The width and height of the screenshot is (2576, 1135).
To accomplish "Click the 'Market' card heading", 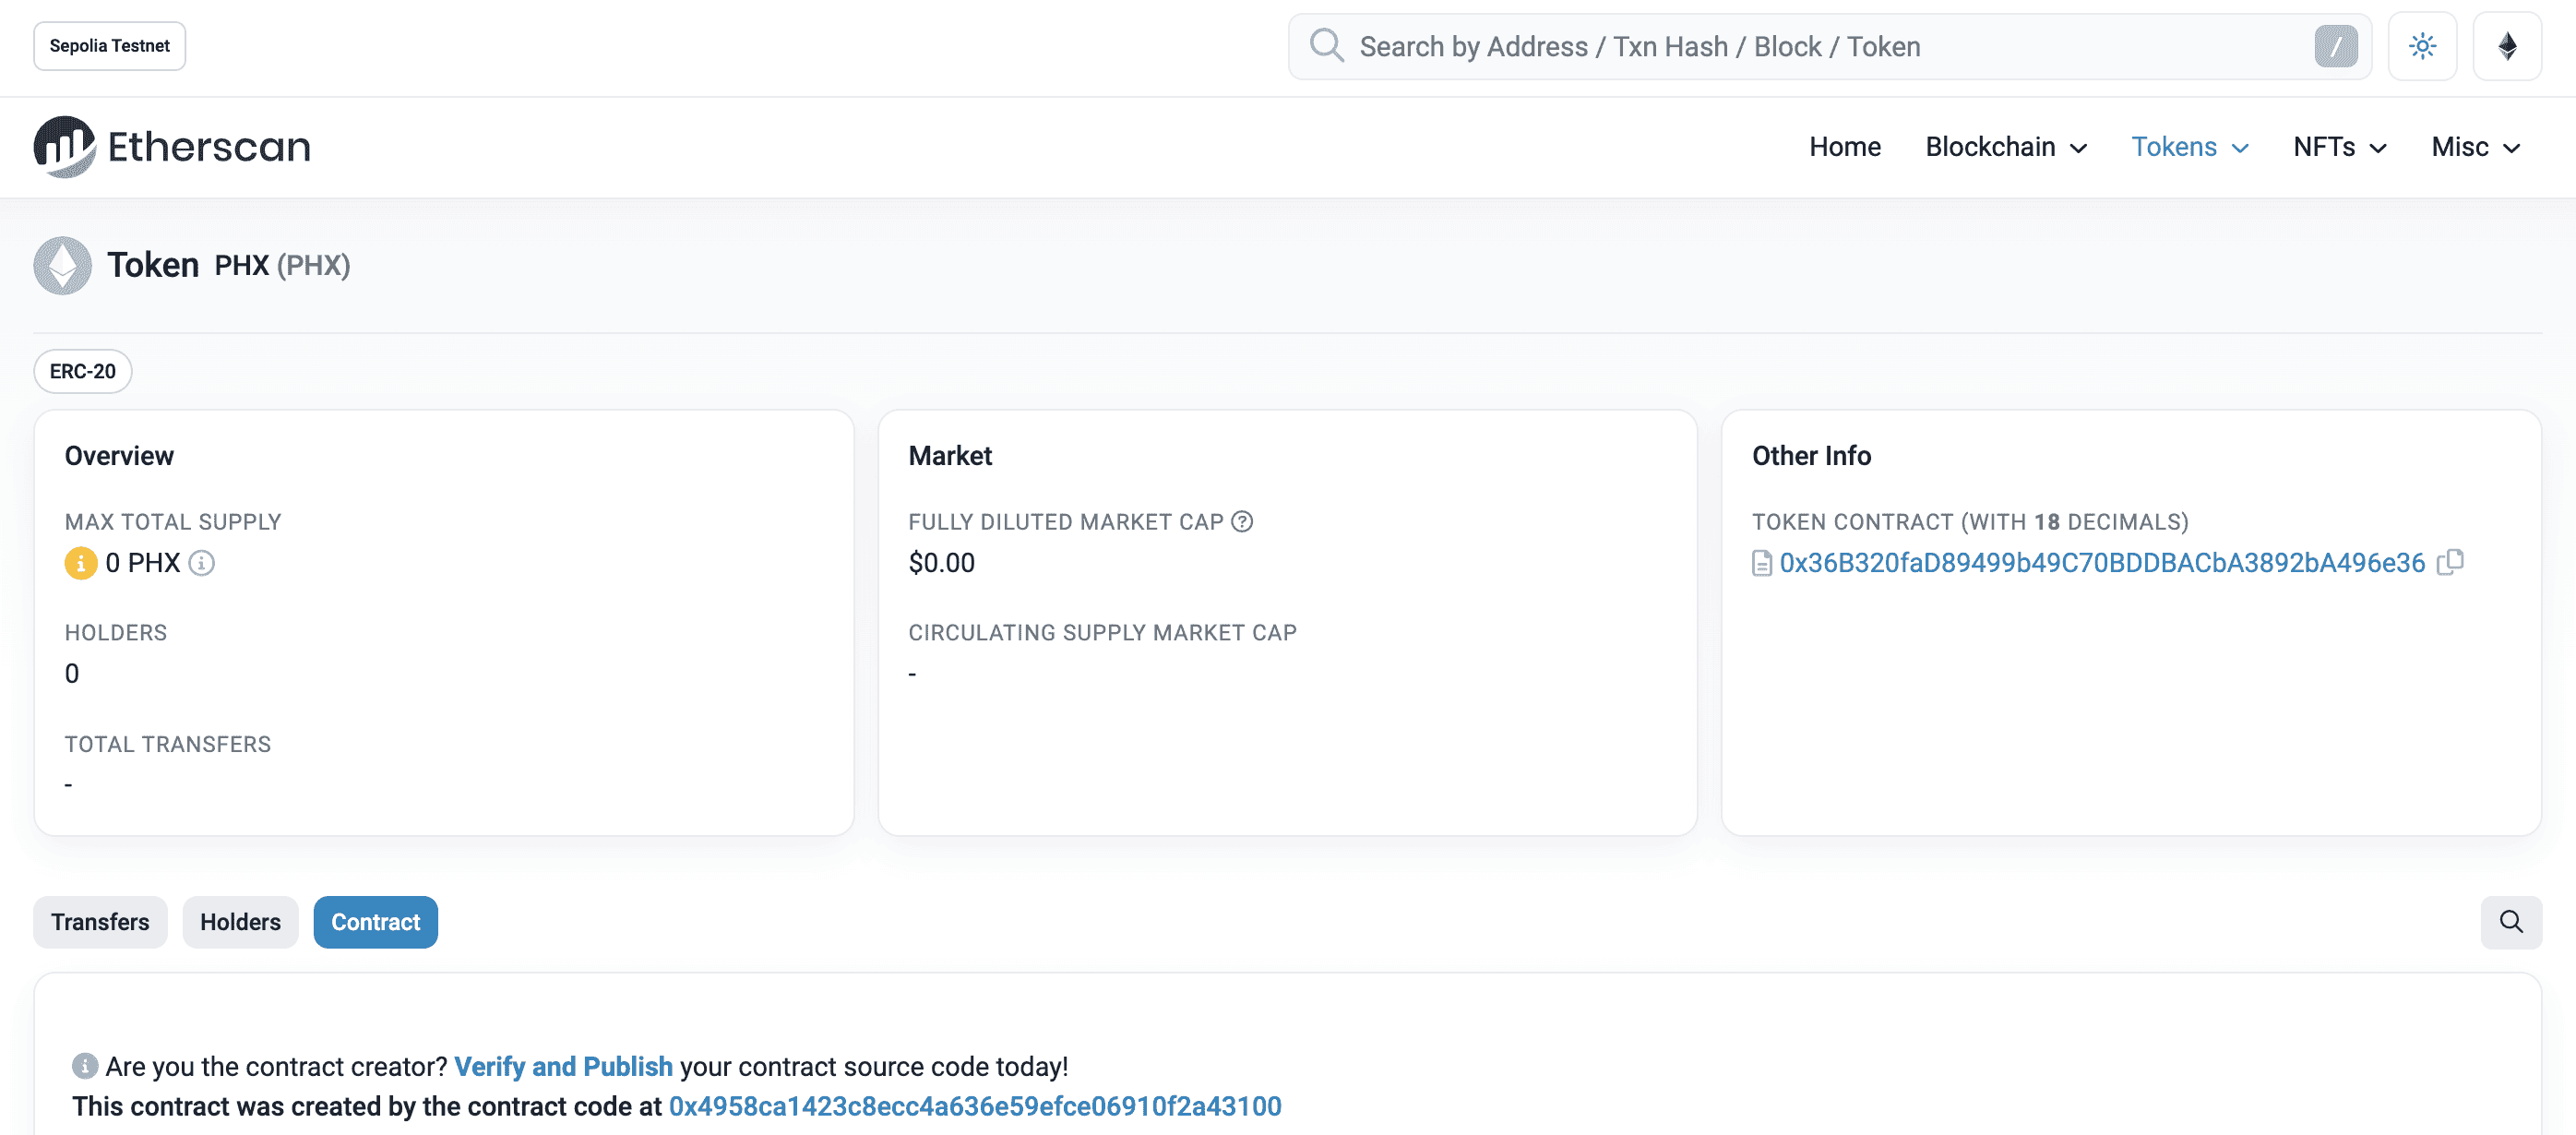I will click(950, 455).
